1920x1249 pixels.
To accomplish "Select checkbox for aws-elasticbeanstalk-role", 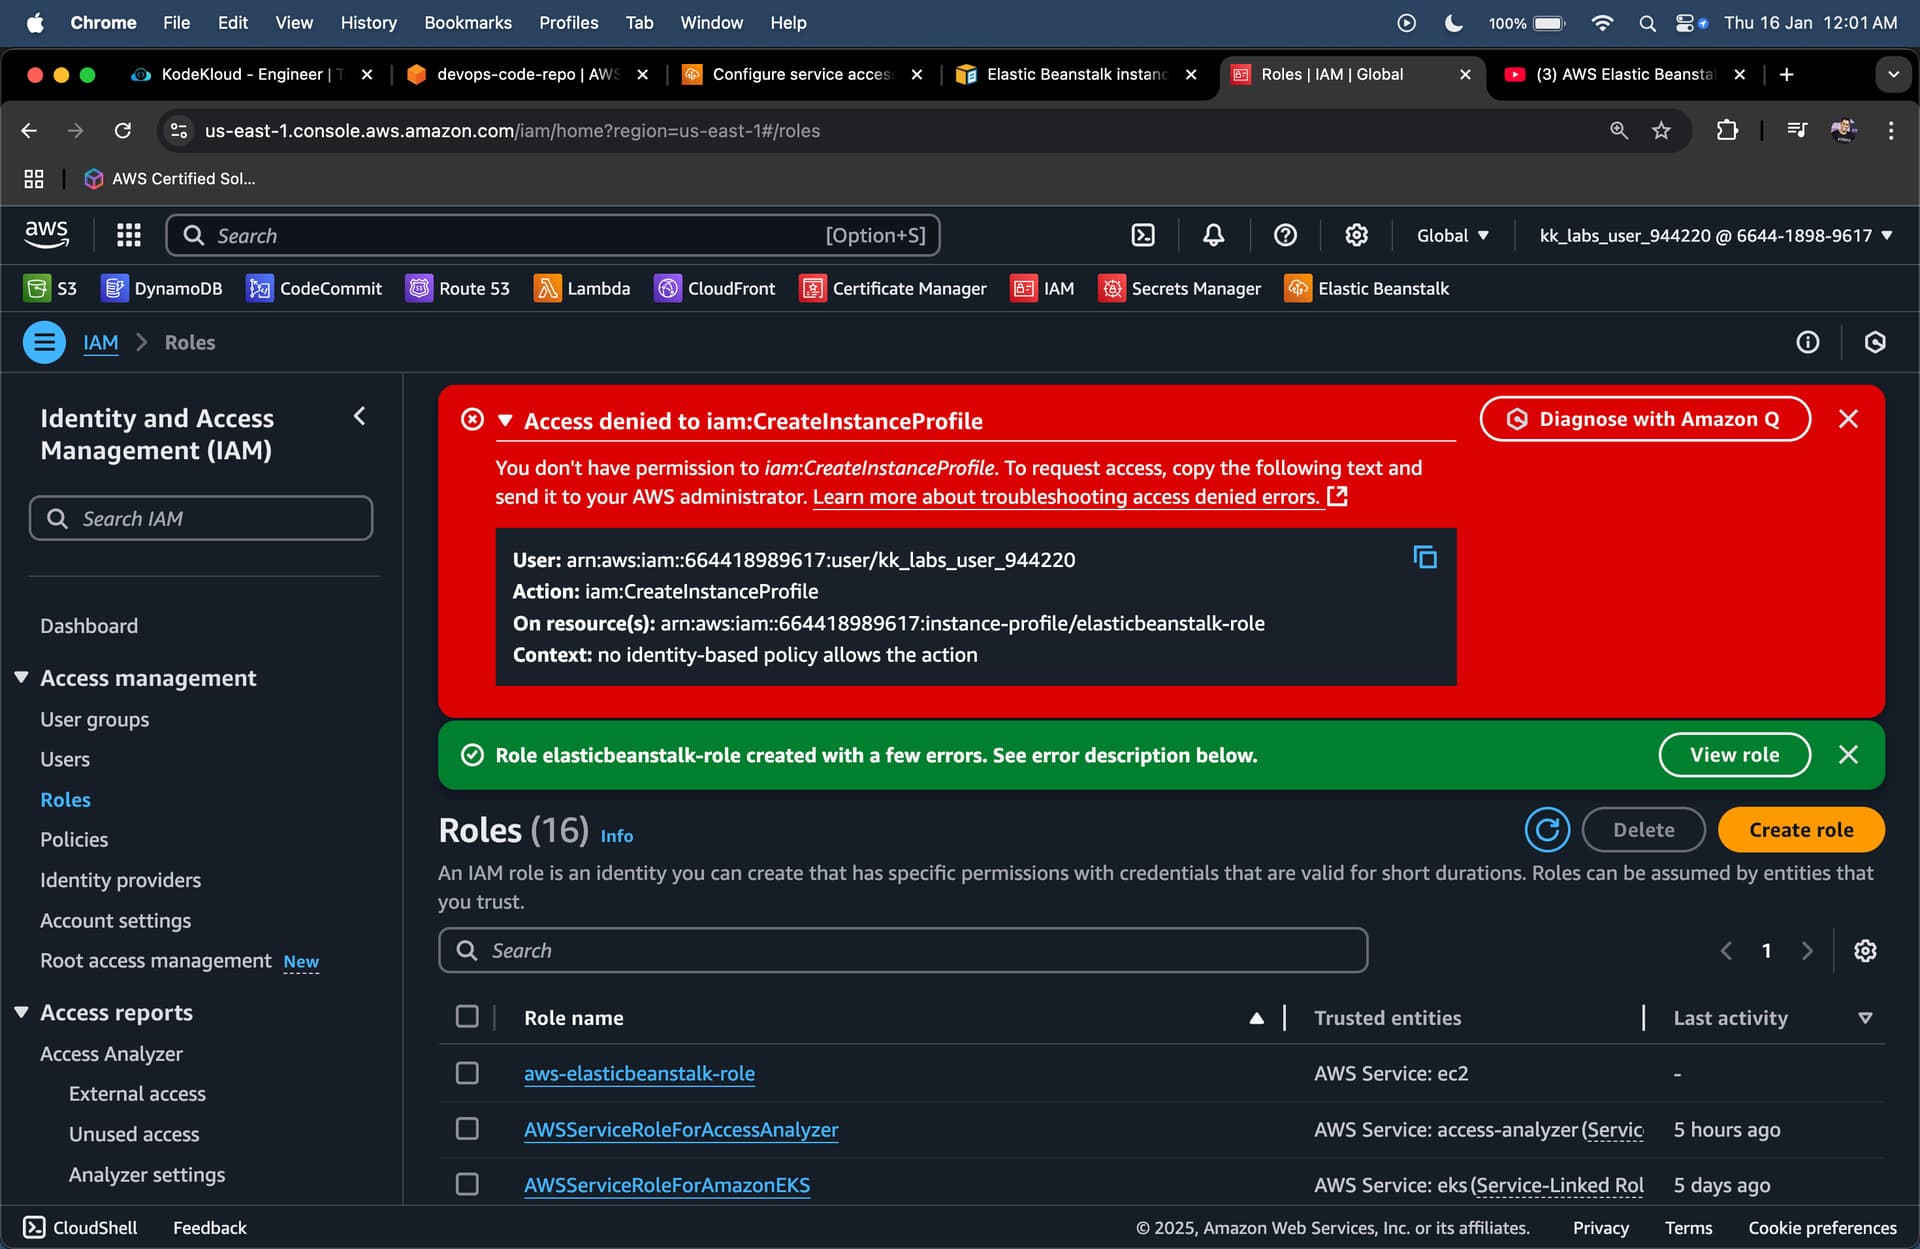I will (467, 1073).
